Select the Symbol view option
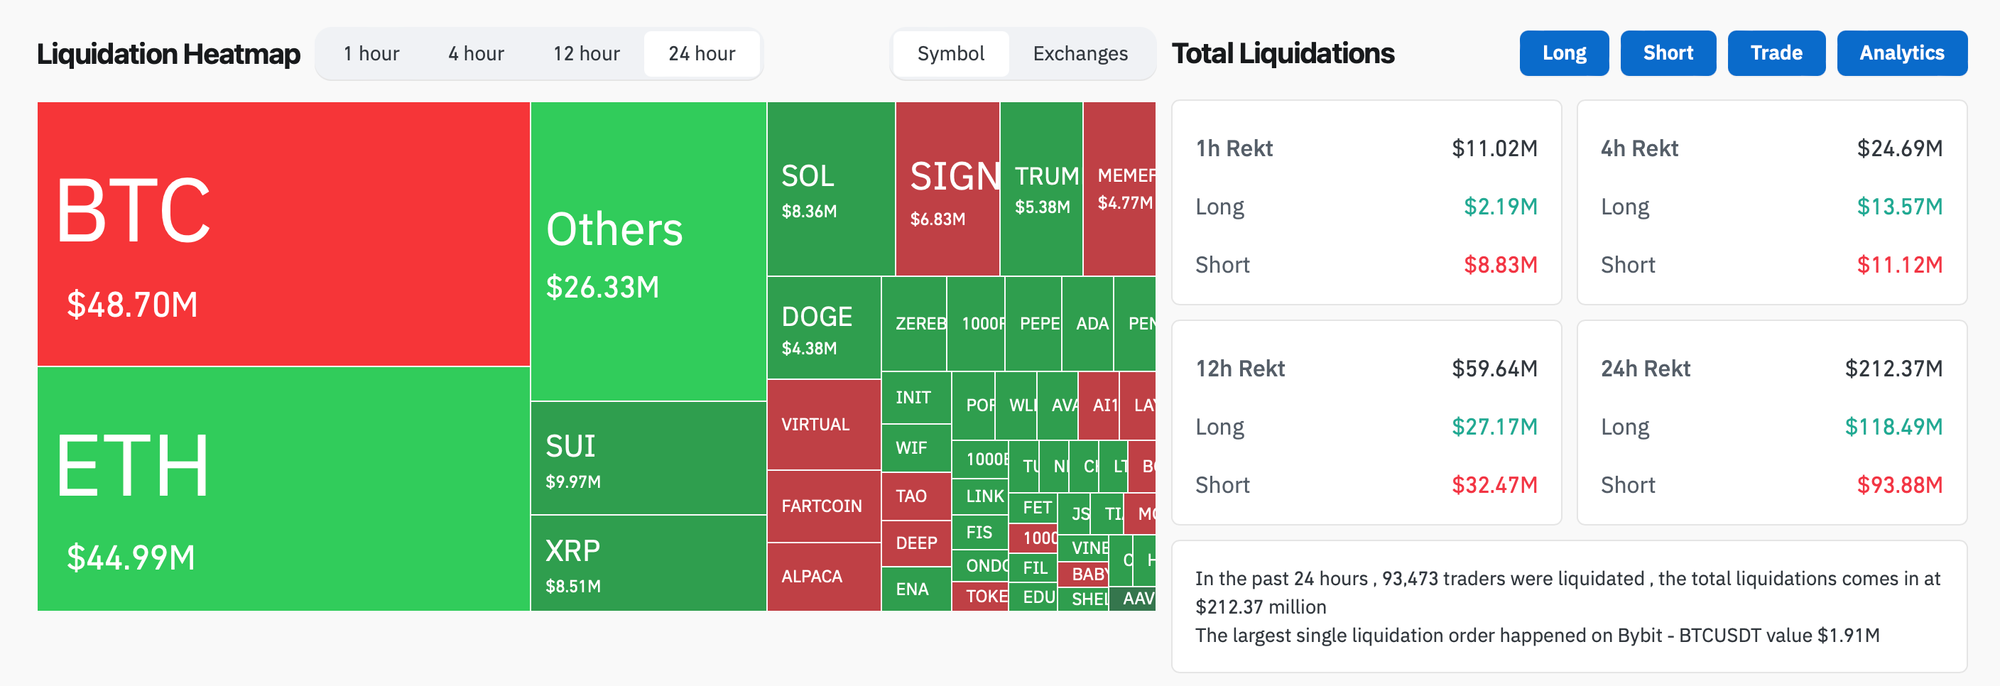This screenshot has height=686, width=2000. (x=951, y=54)
